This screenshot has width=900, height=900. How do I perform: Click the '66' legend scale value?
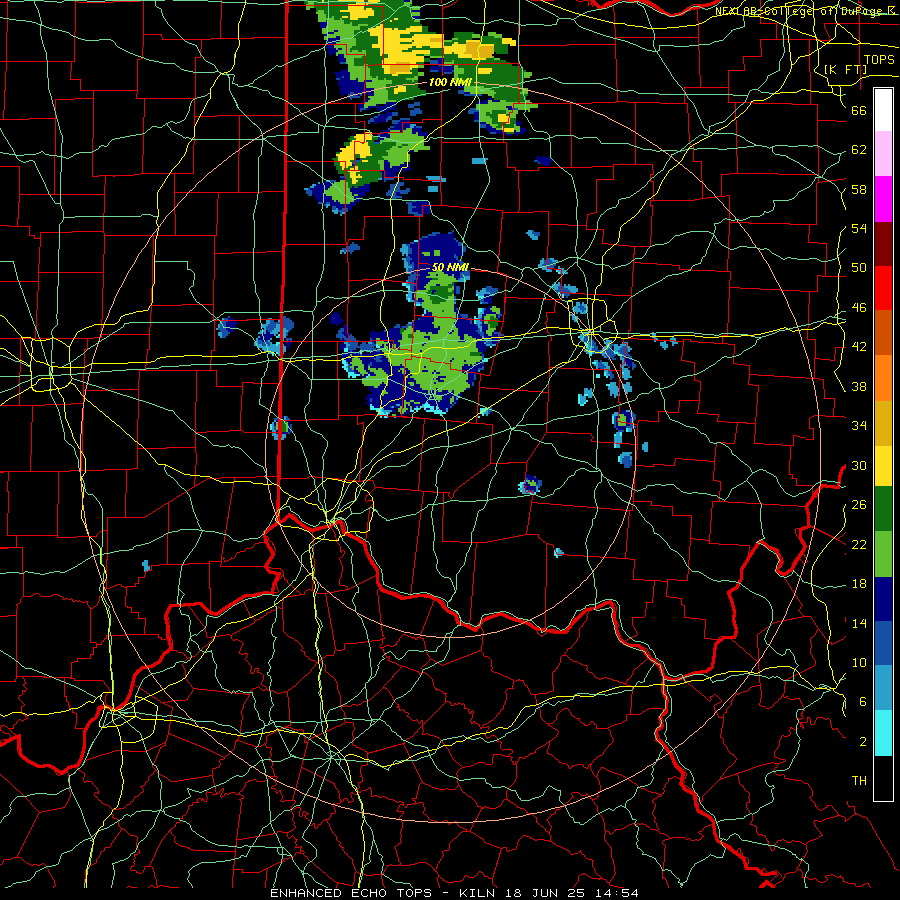click(859, 110)
